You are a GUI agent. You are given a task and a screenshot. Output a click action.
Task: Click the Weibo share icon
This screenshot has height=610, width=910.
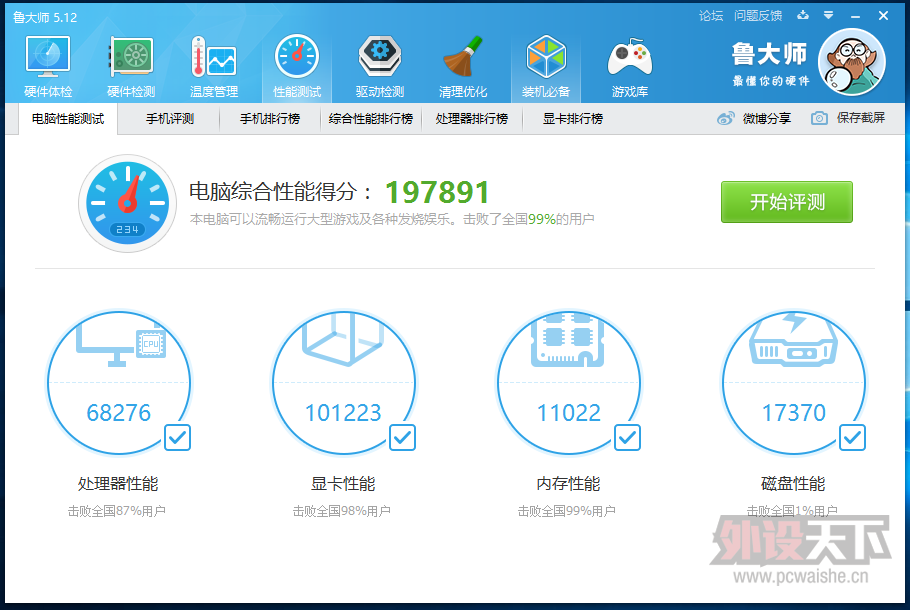[725, 118]
